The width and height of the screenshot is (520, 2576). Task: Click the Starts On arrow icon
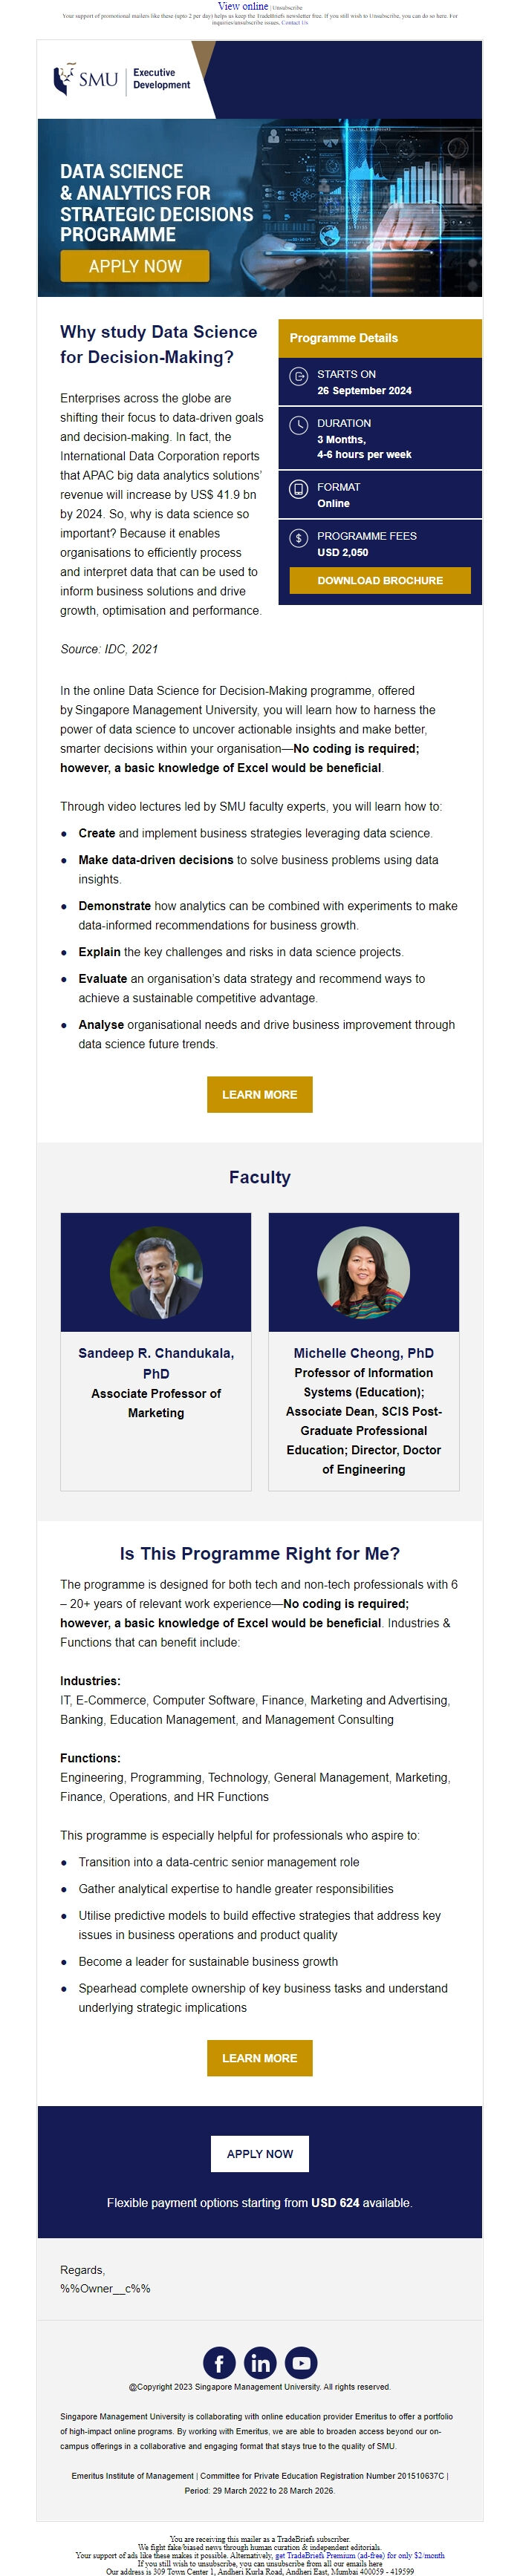tap(298, 376)
